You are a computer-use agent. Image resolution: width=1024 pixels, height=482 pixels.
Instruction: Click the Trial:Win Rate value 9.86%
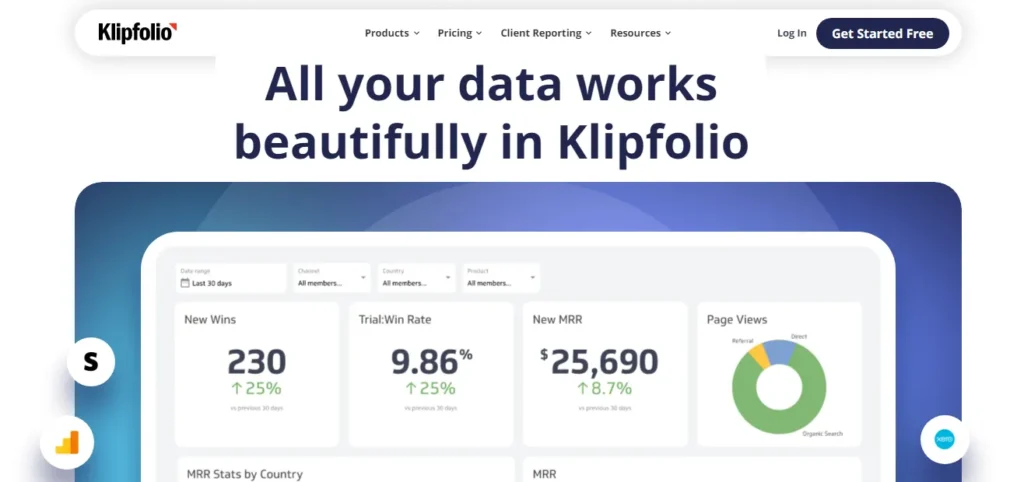point(431,362)
